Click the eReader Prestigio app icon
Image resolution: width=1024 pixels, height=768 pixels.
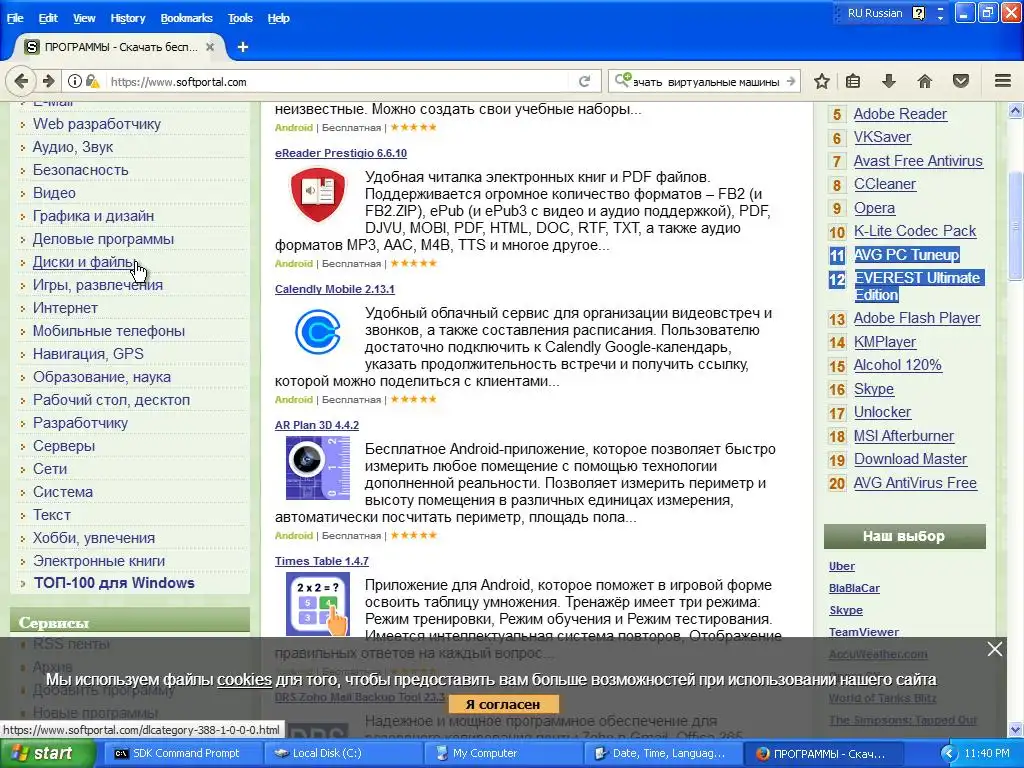pyautogui.click(x=318, y=194)
